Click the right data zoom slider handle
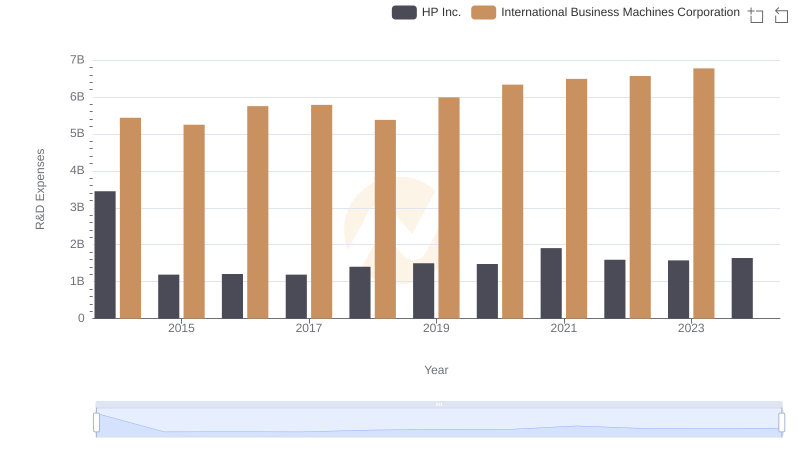 coord(782,423)
